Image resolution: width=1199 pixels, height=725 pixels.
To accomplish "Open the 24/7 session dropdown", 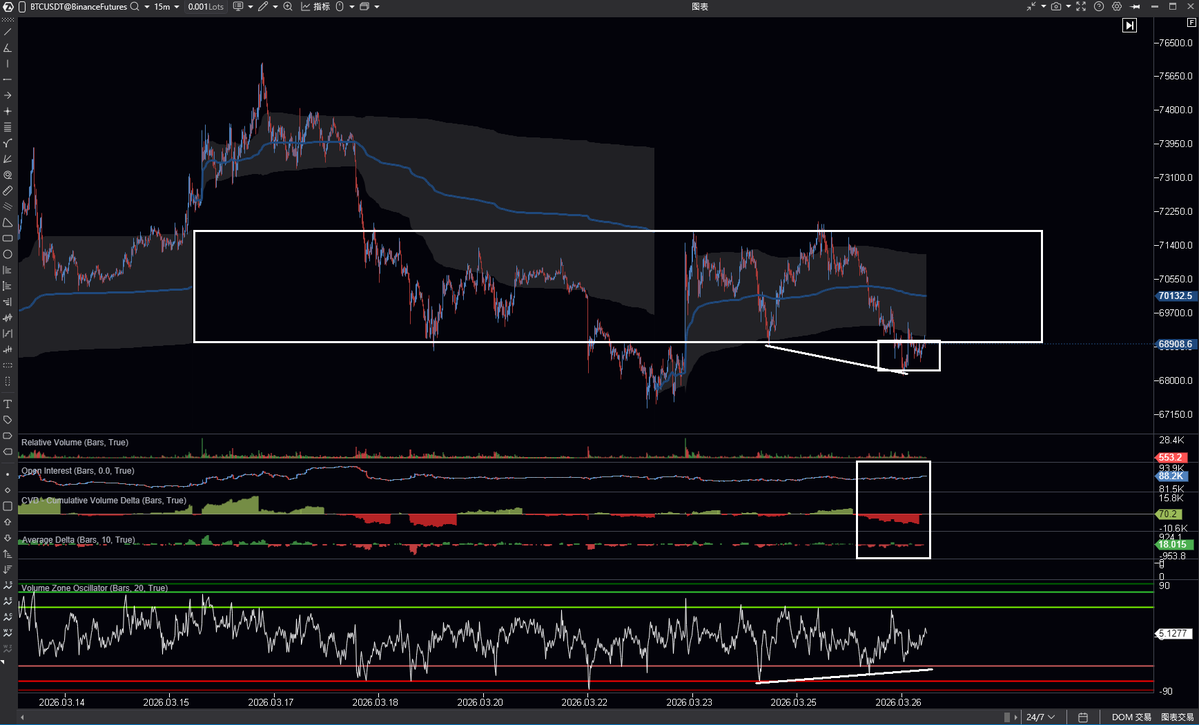I will [1041, 717].
